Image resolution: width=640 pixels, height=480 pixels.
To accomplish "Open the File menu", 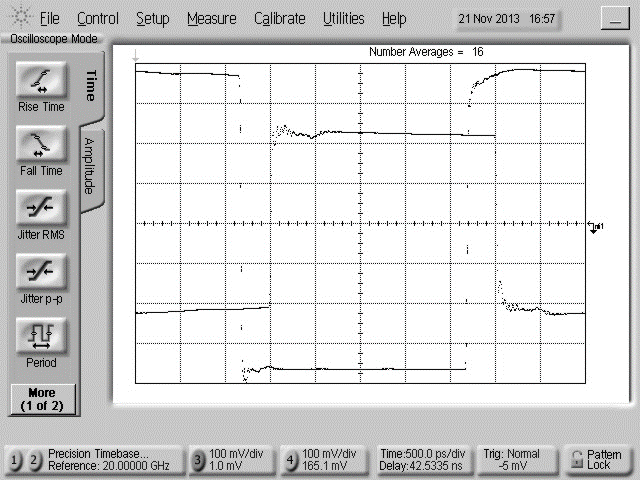I will [x=49, y=18].
